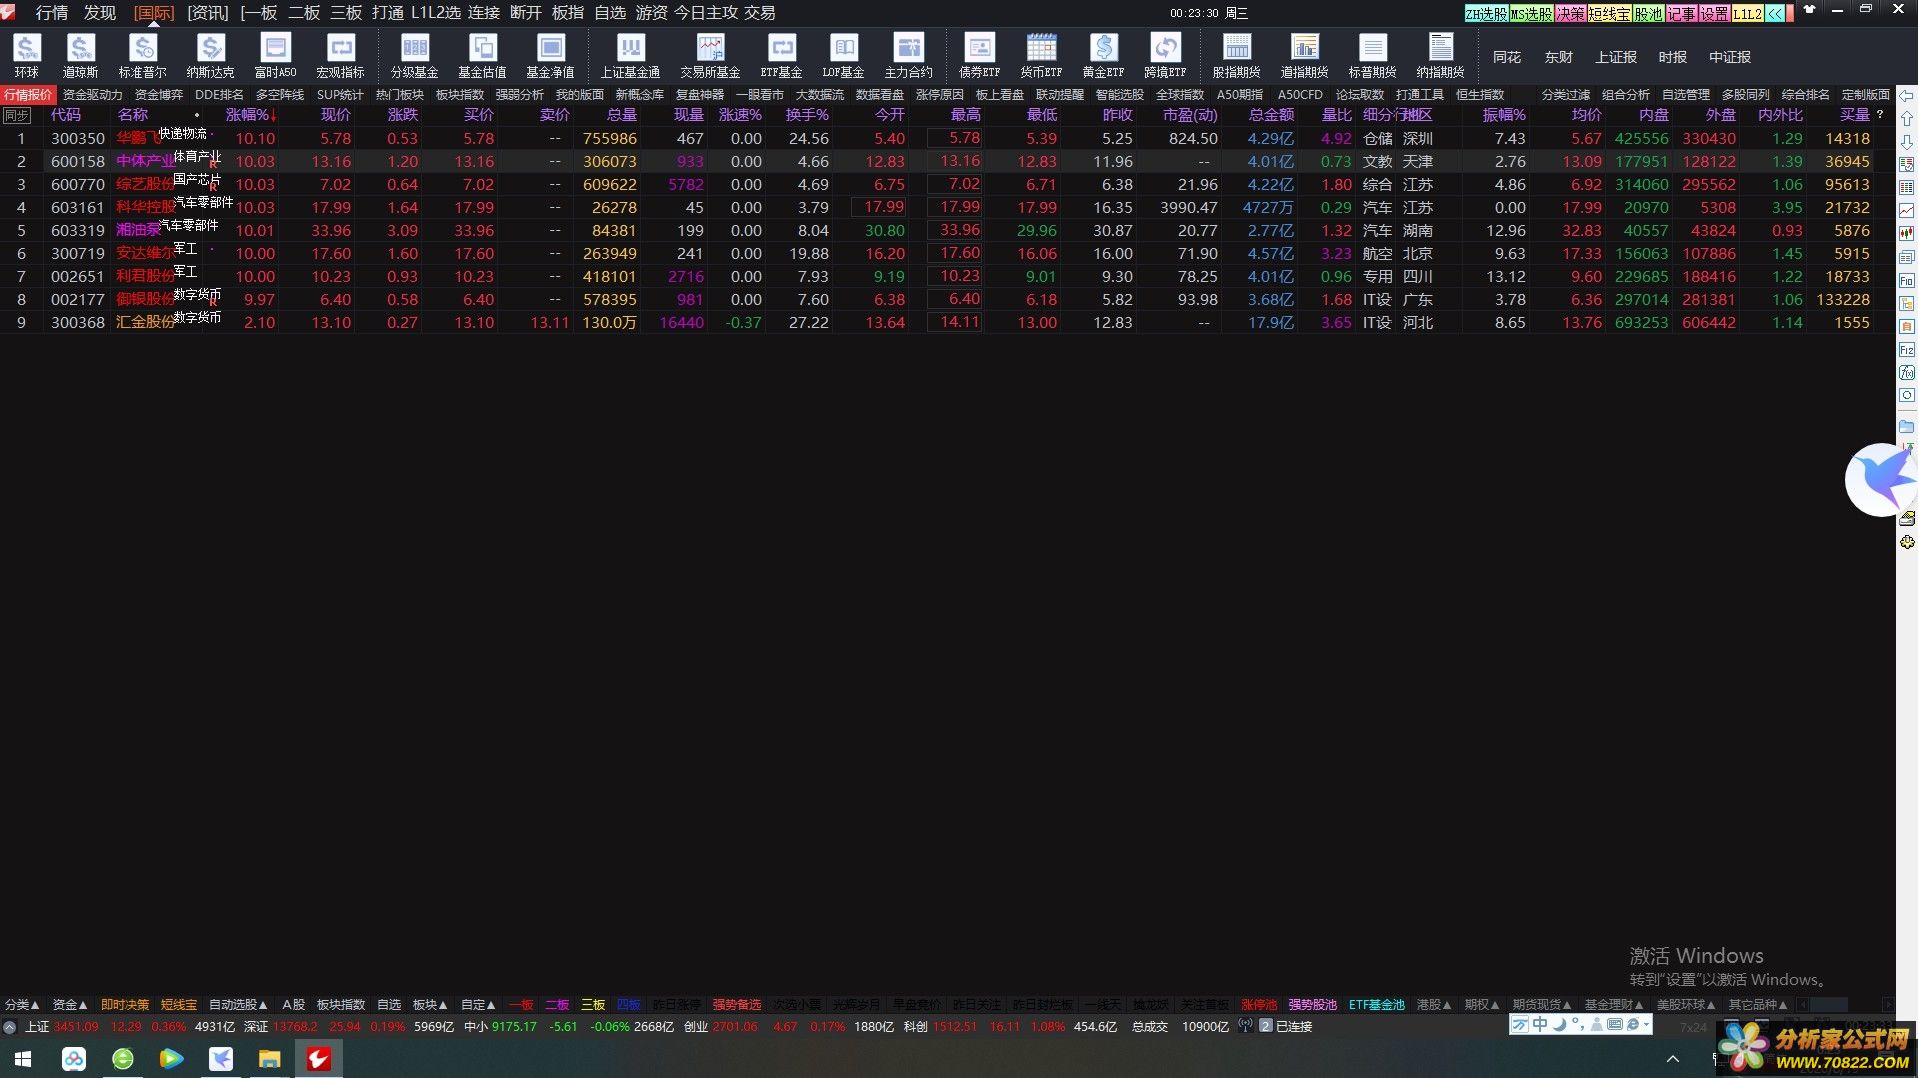The width and height of the screenshot is (1918, 1078).
Task: Open the 道琼斯 Dow Jones icon
Action: [x=80, y=55]
